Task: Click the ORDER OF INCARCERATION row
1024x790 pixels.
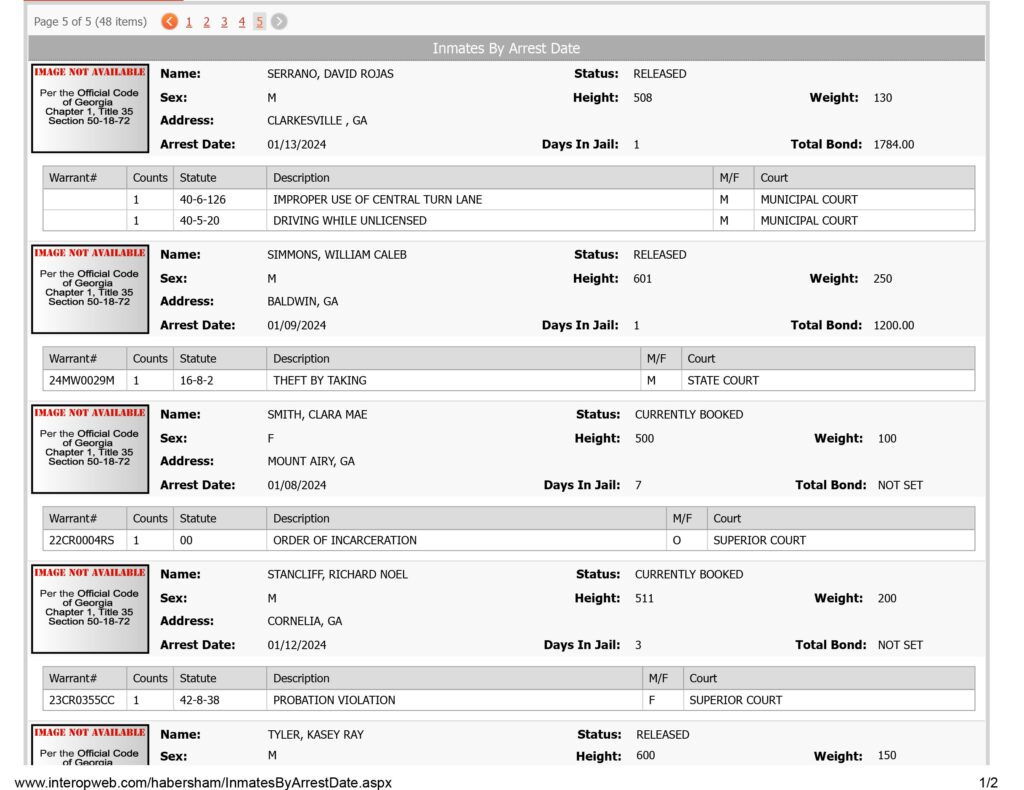Action: point(509,541)
